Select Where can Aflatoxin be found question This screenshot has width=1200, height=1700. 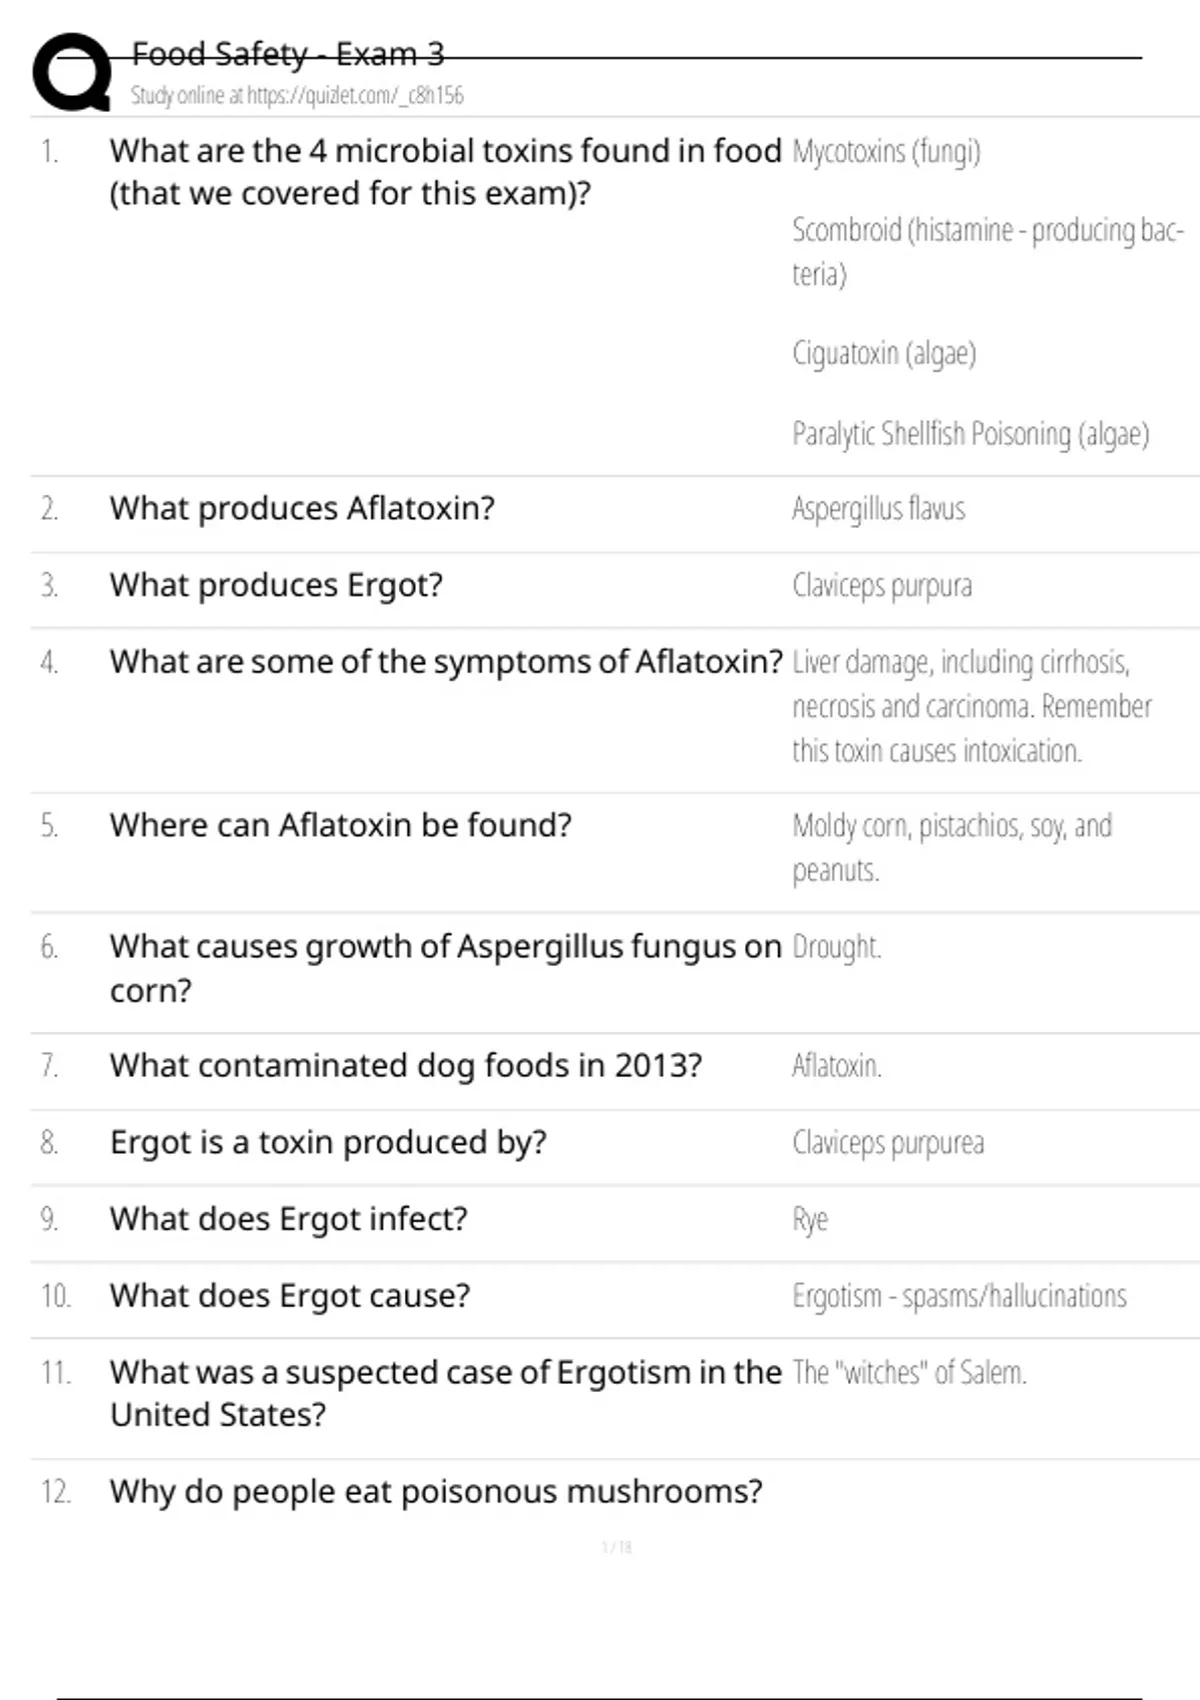pos(340,825)
